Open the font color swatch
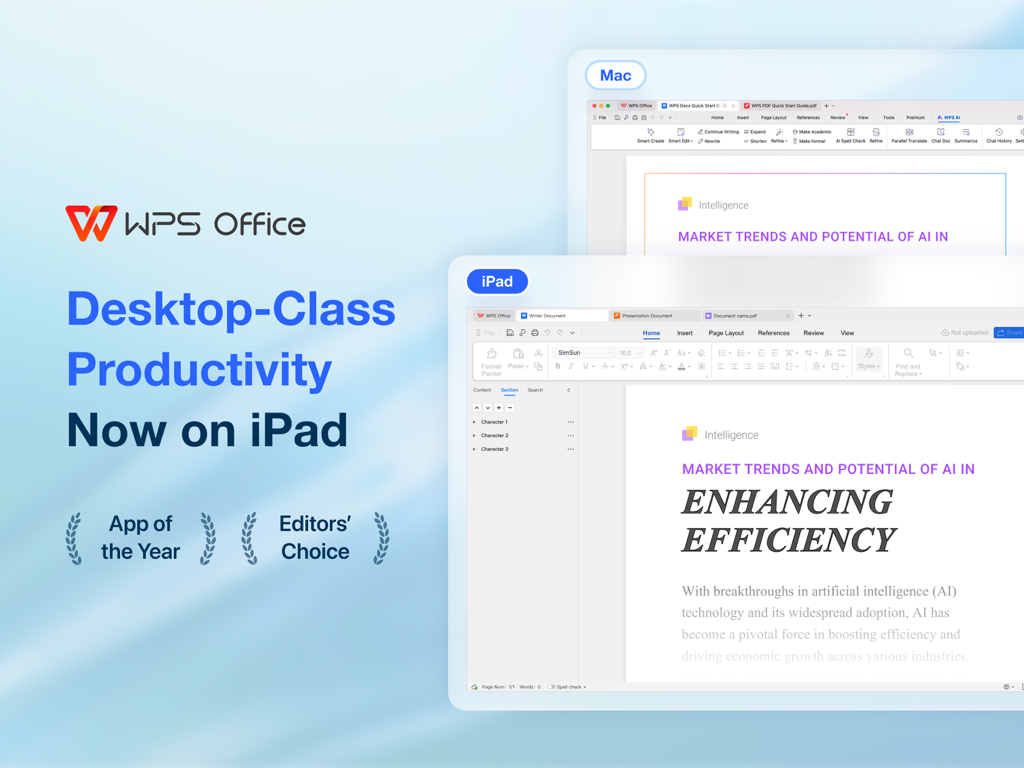This screenshot has width=1024, height=768. point(680,367)
